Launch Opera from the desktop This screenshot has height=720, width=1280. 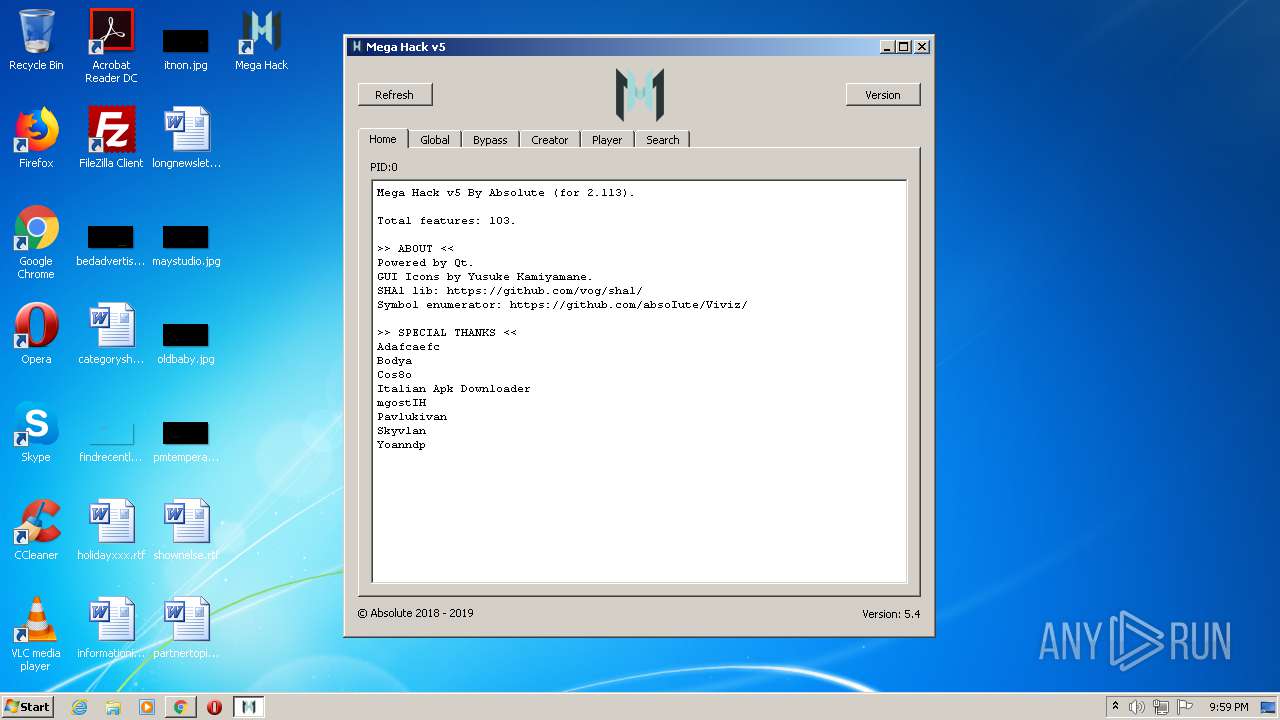[36, 333]
